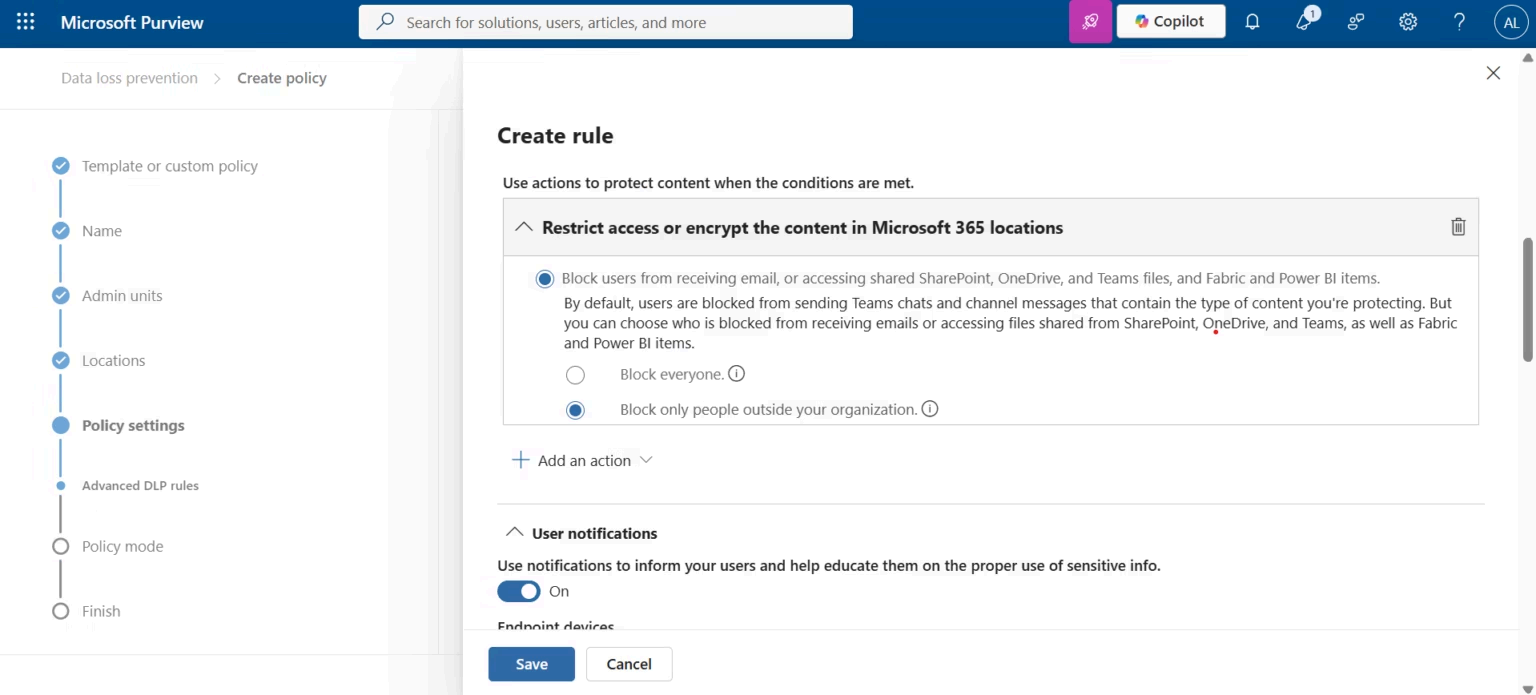Open the Add an action dropdown chevron
Screen dimensions: 1536x695
[646, 460]
